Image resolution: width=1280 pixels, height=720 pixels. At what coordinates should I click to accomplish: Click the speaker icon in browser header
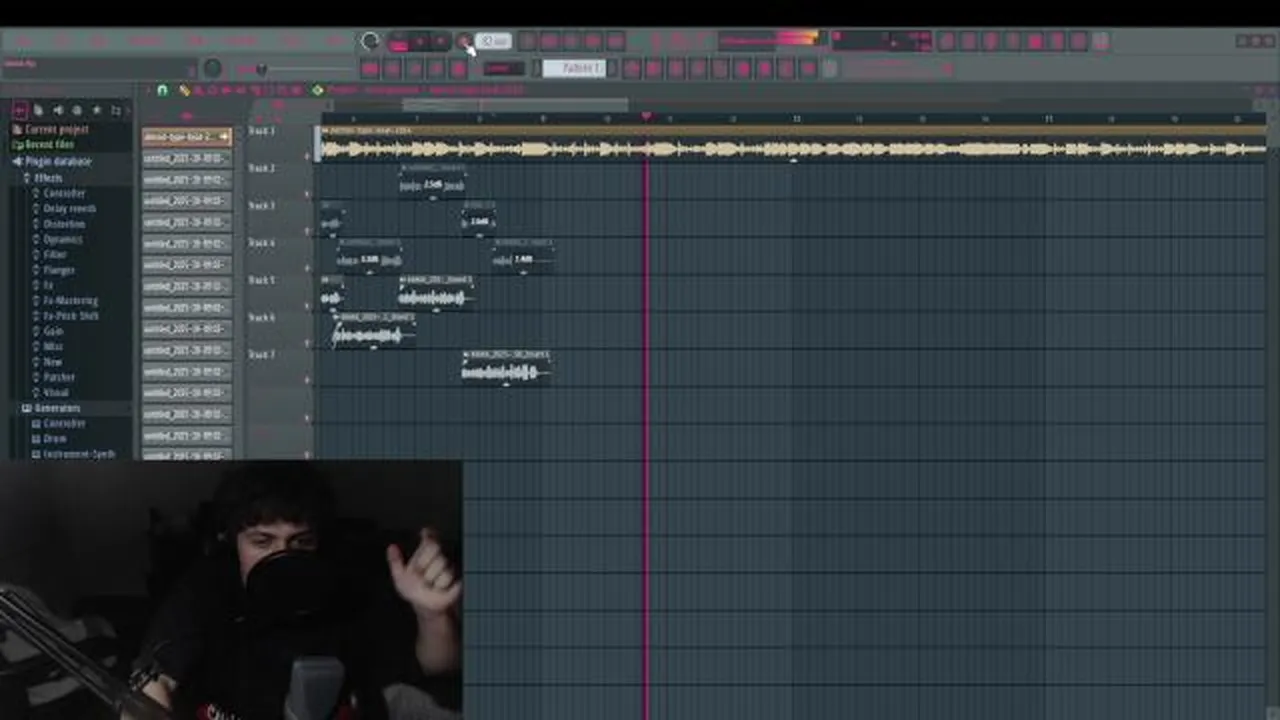coord(57,110)
